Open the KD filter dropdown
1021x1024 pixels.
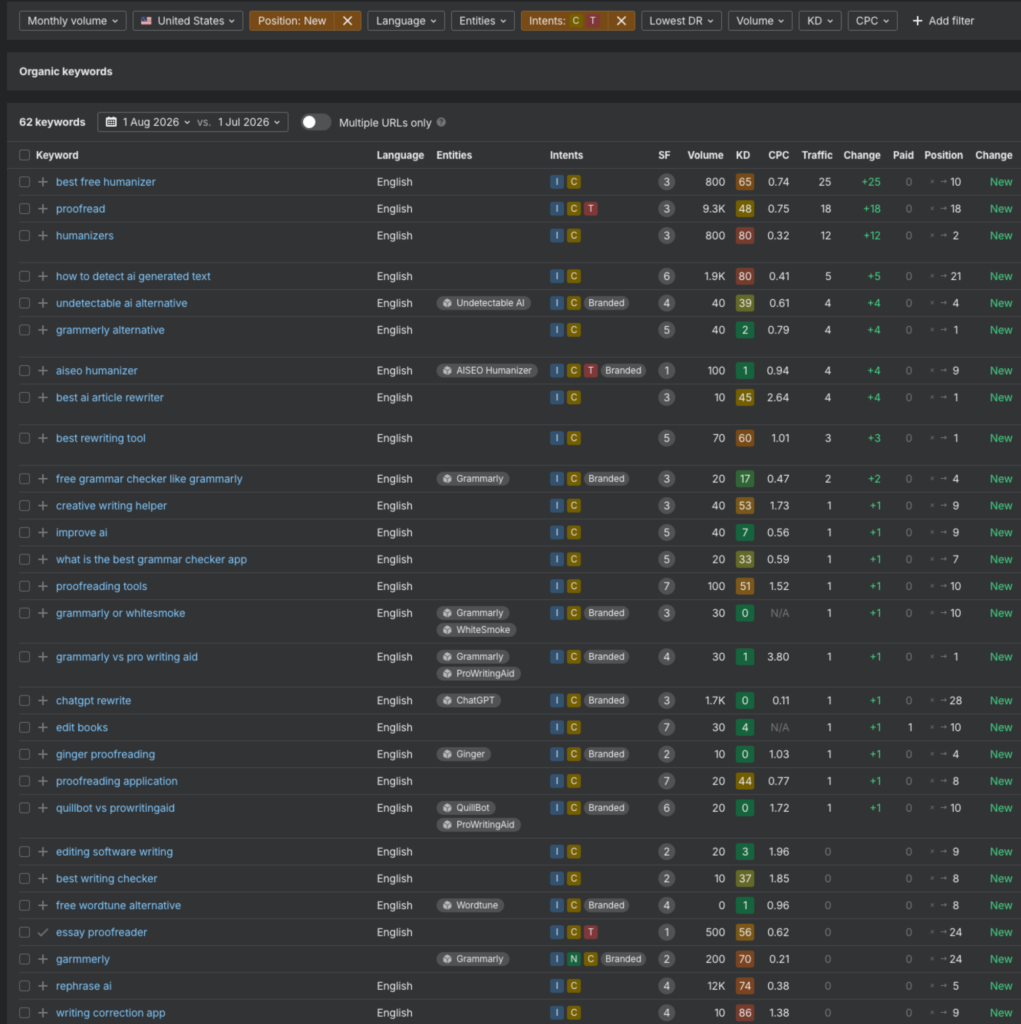coord(820,21)
